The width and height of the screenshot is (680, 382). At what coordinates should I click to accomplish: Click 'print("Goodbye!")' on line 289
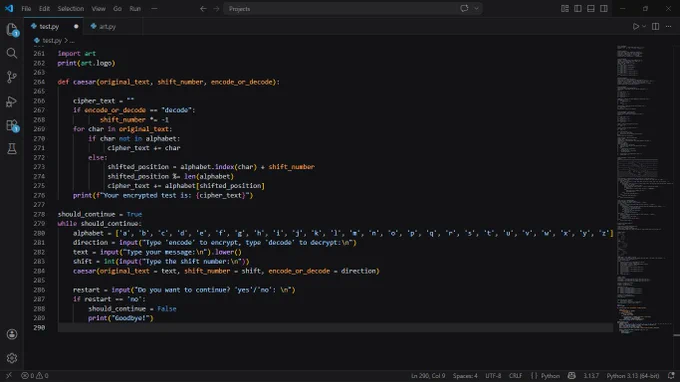[x=121, y=318]
